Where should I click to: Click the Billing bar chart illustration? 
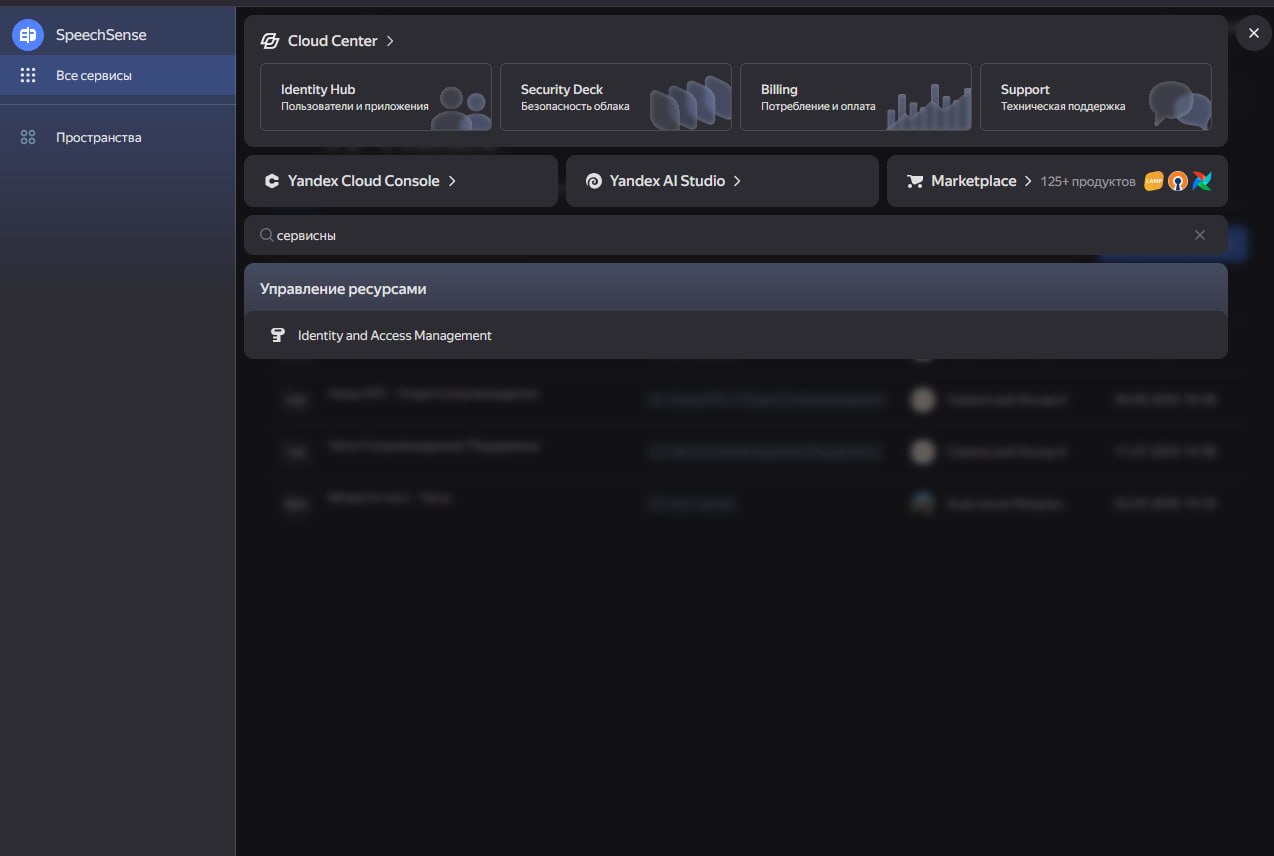click(929, 107)
